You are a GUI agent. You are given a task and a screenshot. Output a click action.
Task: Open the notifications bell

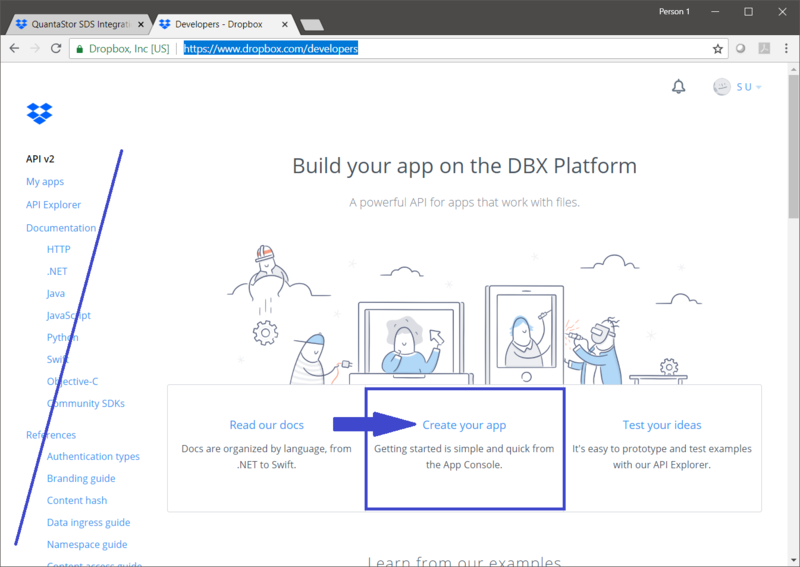pos(678,87)
